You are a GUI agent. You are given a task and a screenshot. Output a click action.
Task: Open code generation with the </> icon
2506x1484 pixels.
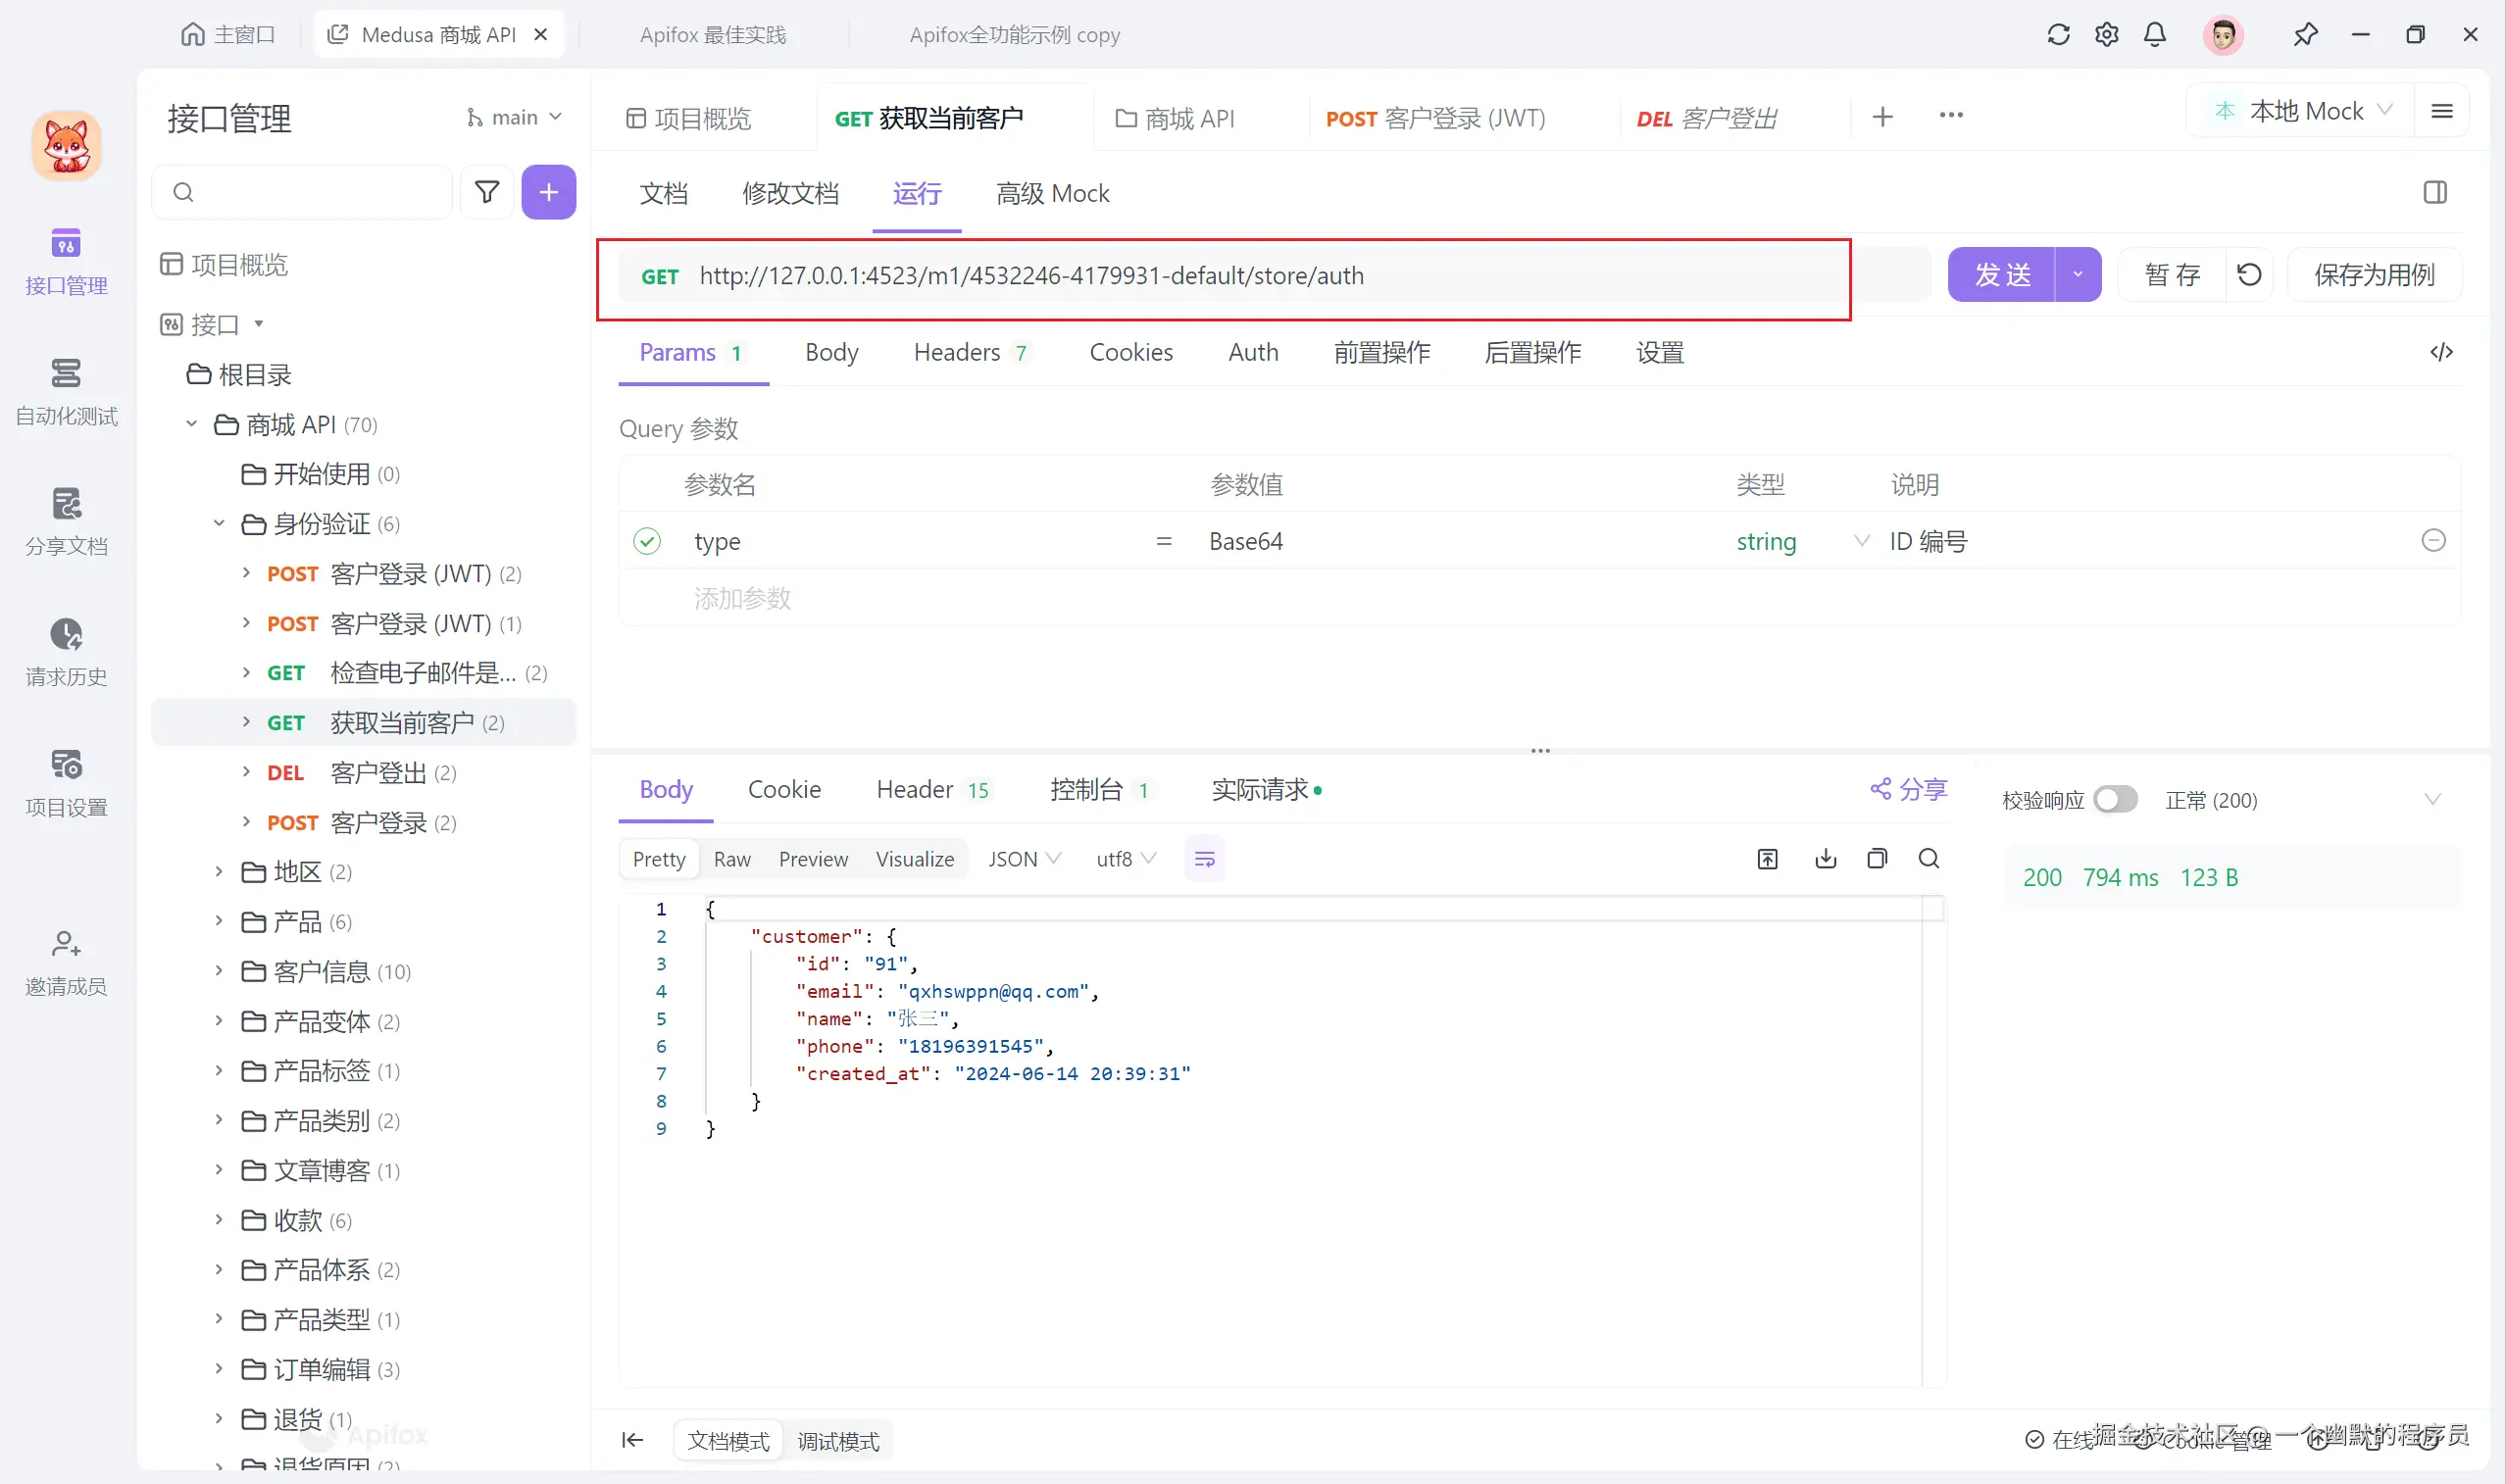pyautogui.click(x=2441, y=351)
